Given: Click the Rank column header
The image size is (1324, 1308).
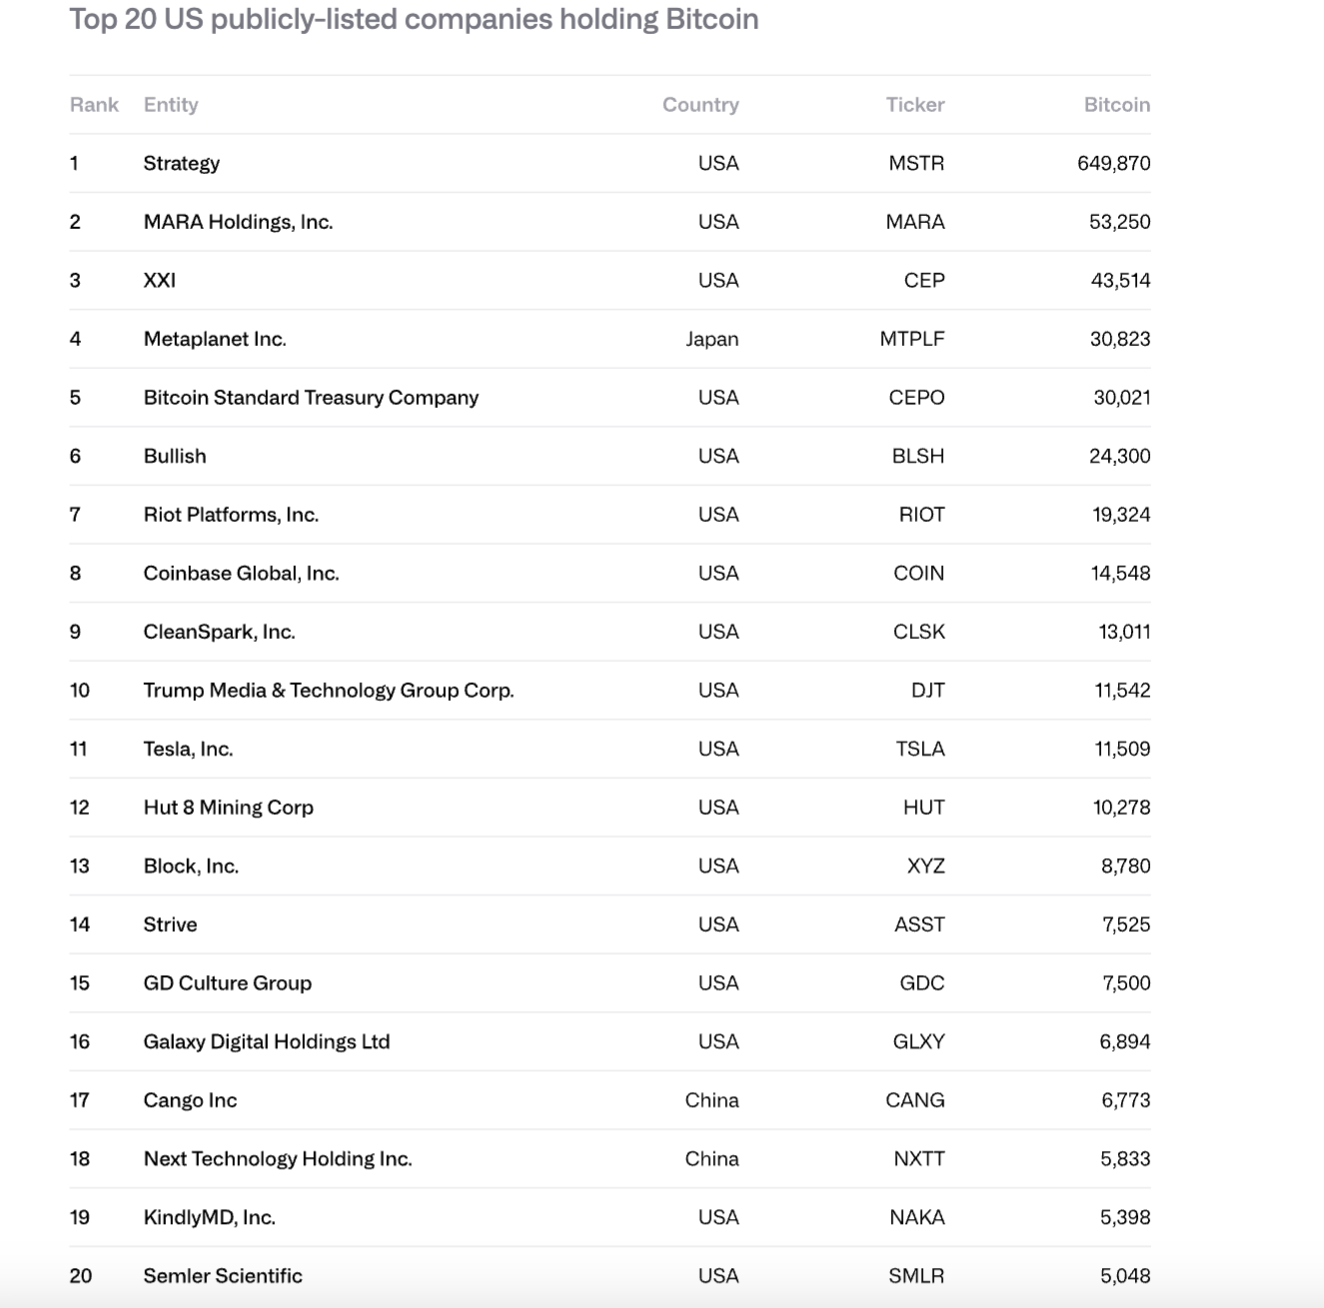Looking at the screenshot, I should (x=94, y=105).
